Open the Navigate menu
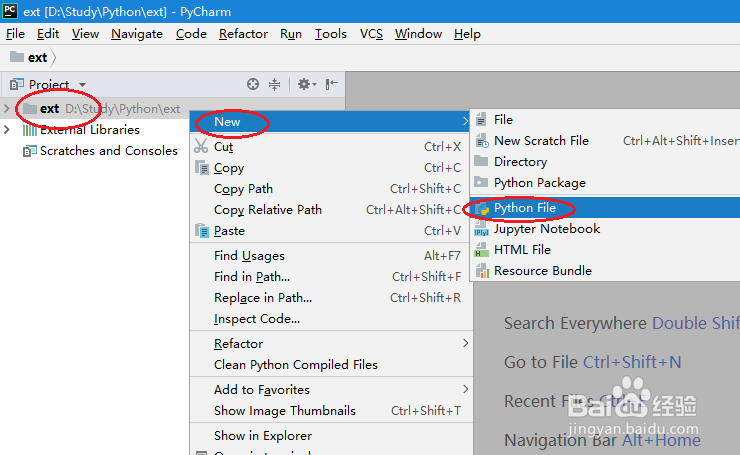Screen dimensions: 740x455 [x=137, y=34]
